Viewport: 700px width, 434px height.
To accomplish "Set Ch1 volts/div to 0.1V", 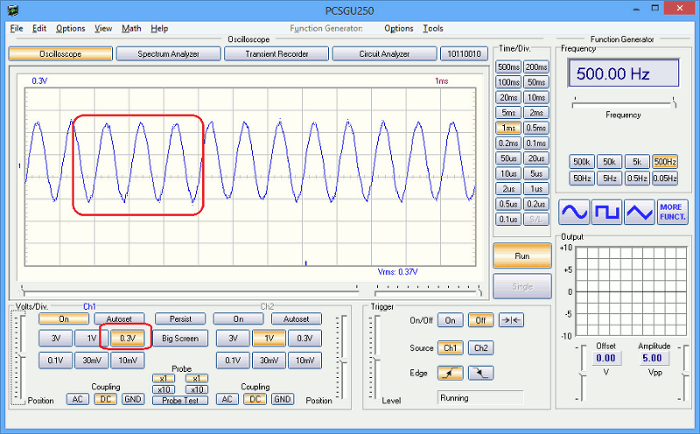I will (55, 360).
